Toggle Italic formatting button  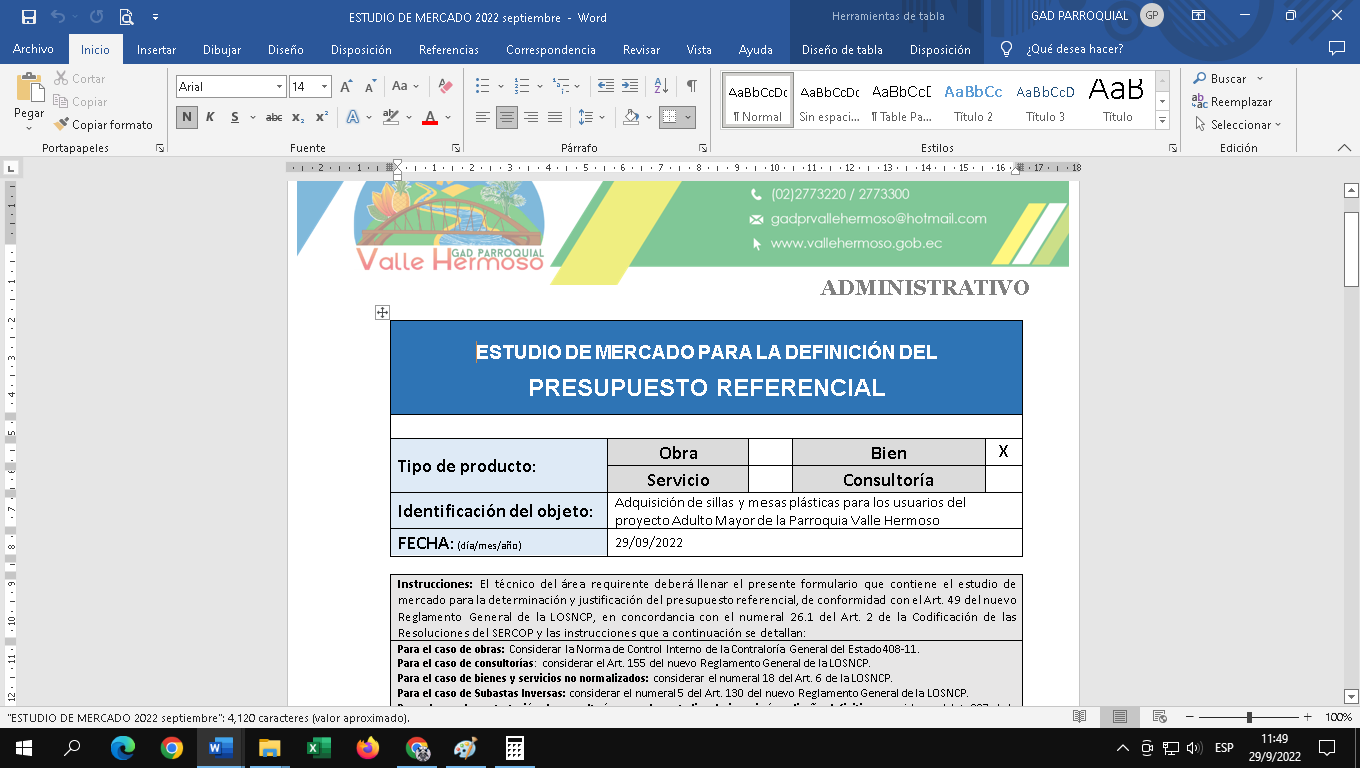tap(210, 117)
